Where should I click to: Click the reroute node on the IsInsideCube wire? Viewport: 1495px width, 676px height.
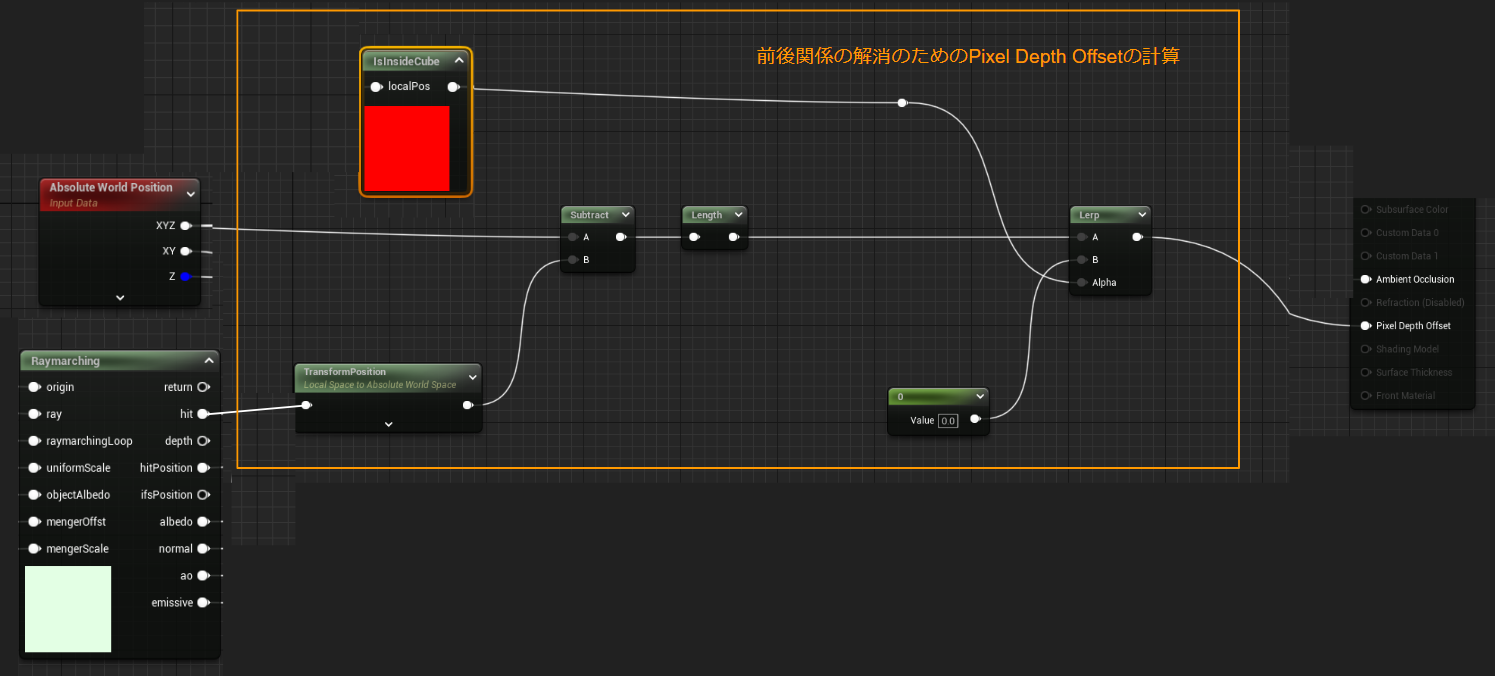pos(902,103)
